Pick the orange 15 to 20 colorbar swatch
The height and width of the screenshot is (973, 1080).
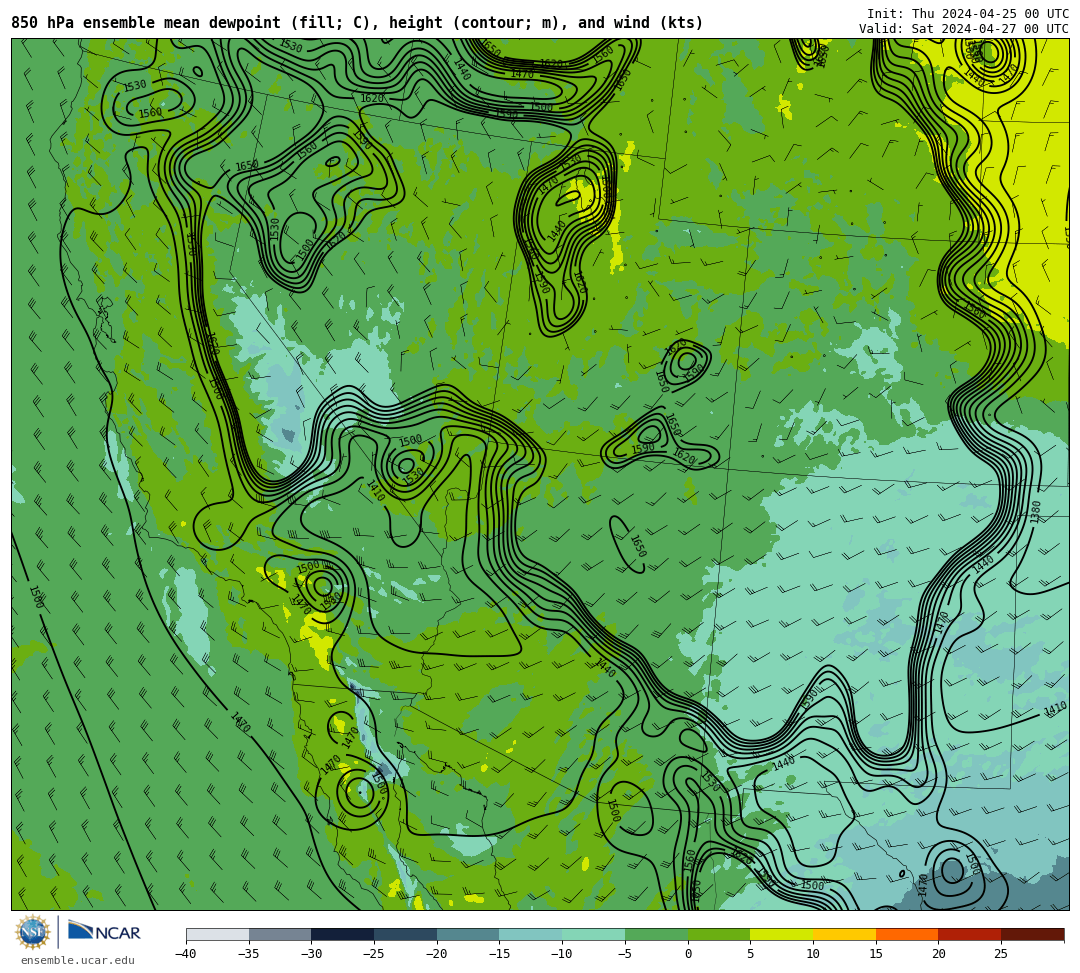pos(907,934)
